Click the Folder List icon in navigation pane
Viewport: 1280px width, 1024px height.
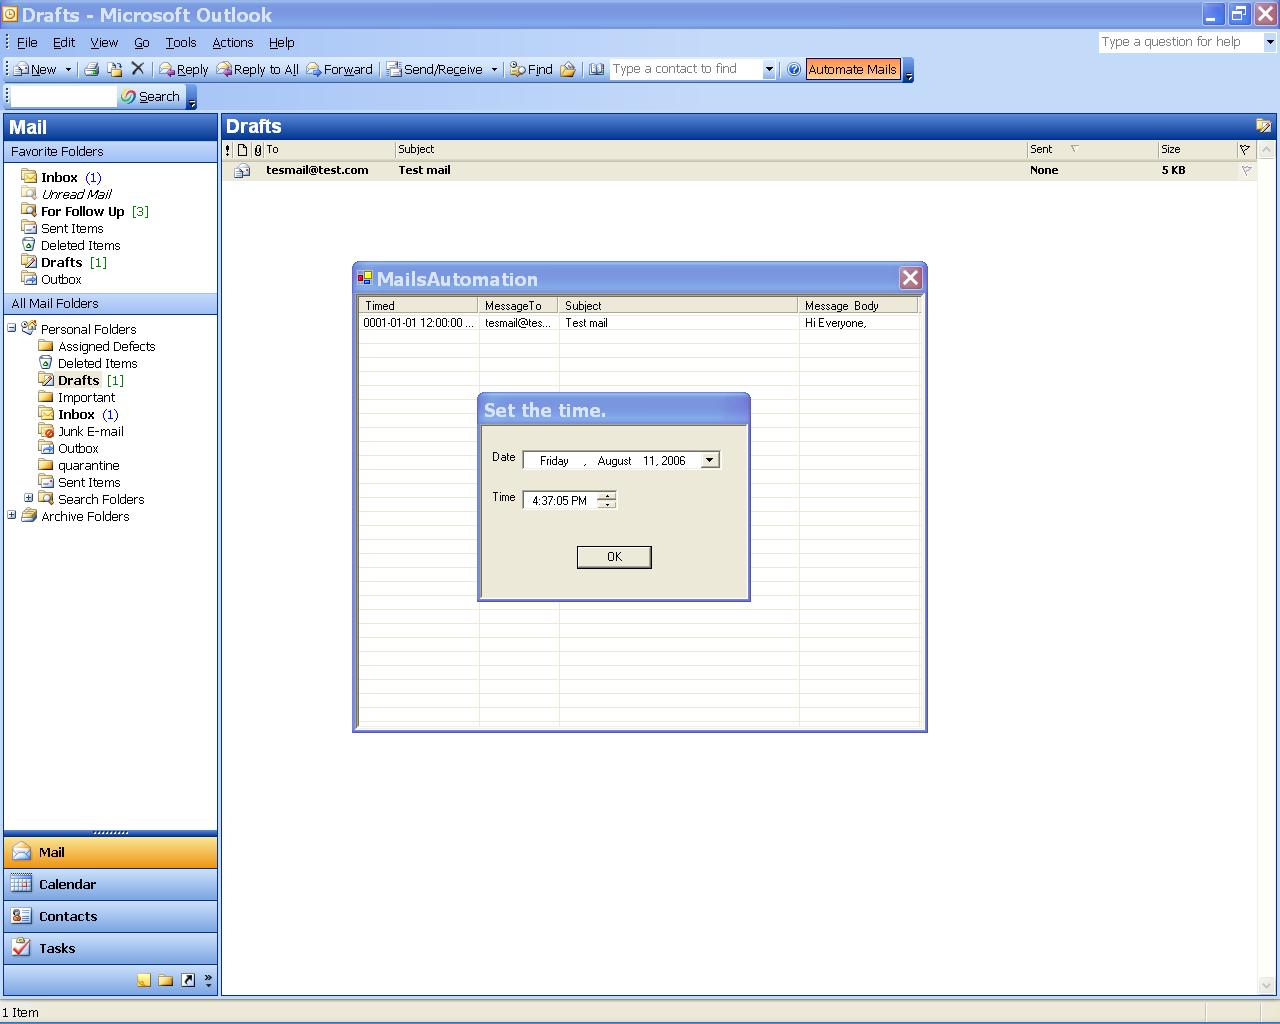(166, 980)
